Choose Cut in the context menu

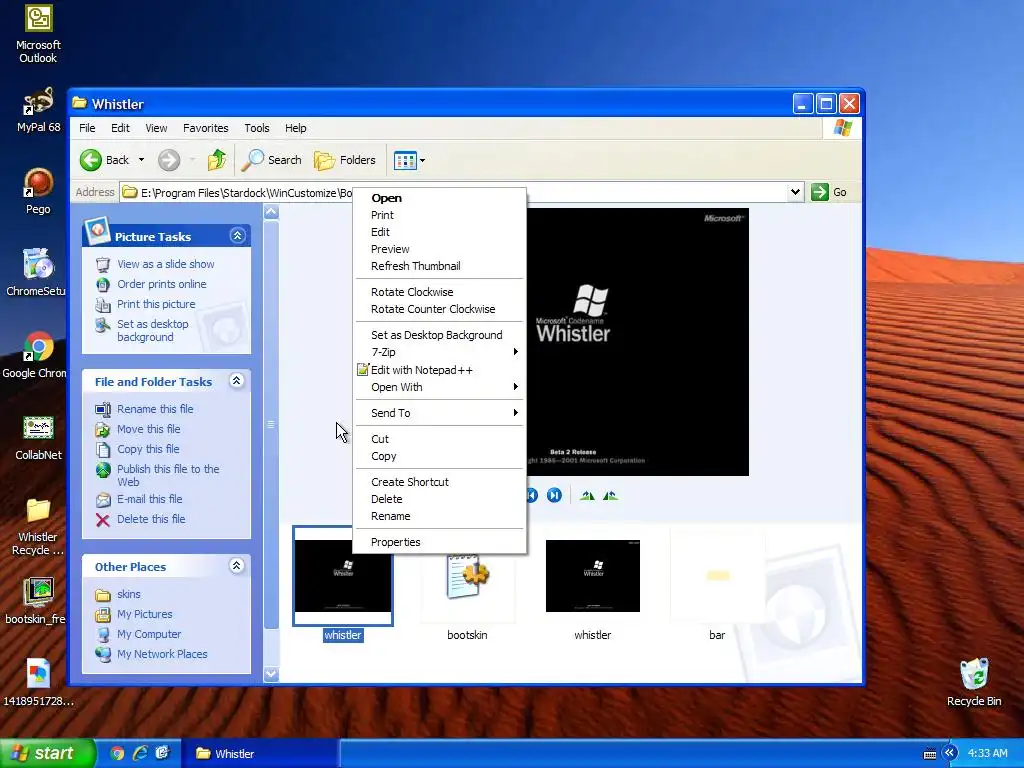440,439
